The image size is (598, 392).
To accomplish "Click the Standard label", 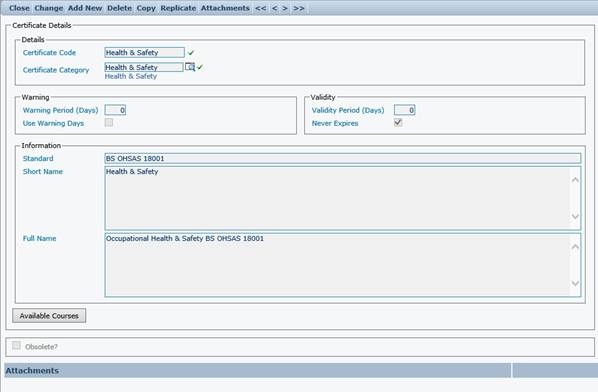I will (38, 158).
